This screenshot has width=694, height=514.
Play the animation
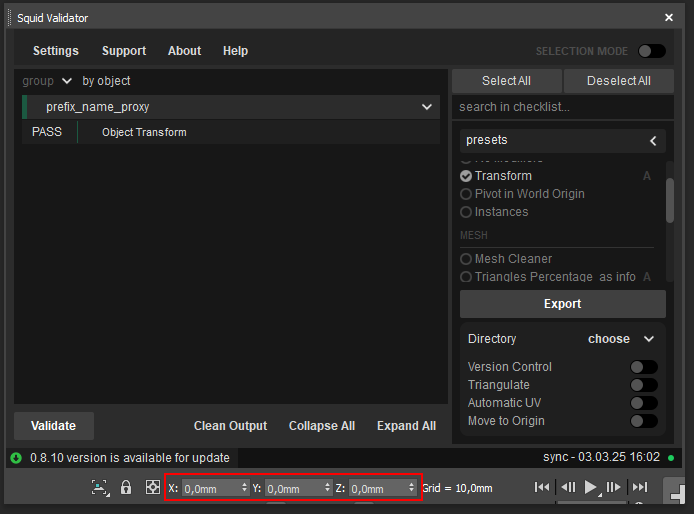pos(590,487)
